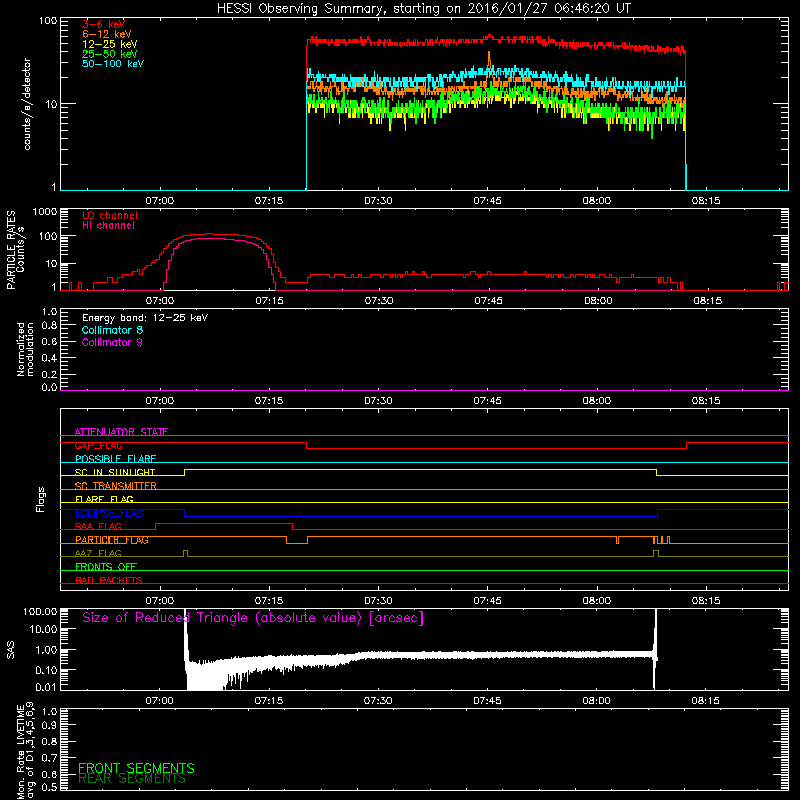The image size is (800, 800).
Task: Click the 08:15 time label under the Flags panel
Action: [706, 601]
